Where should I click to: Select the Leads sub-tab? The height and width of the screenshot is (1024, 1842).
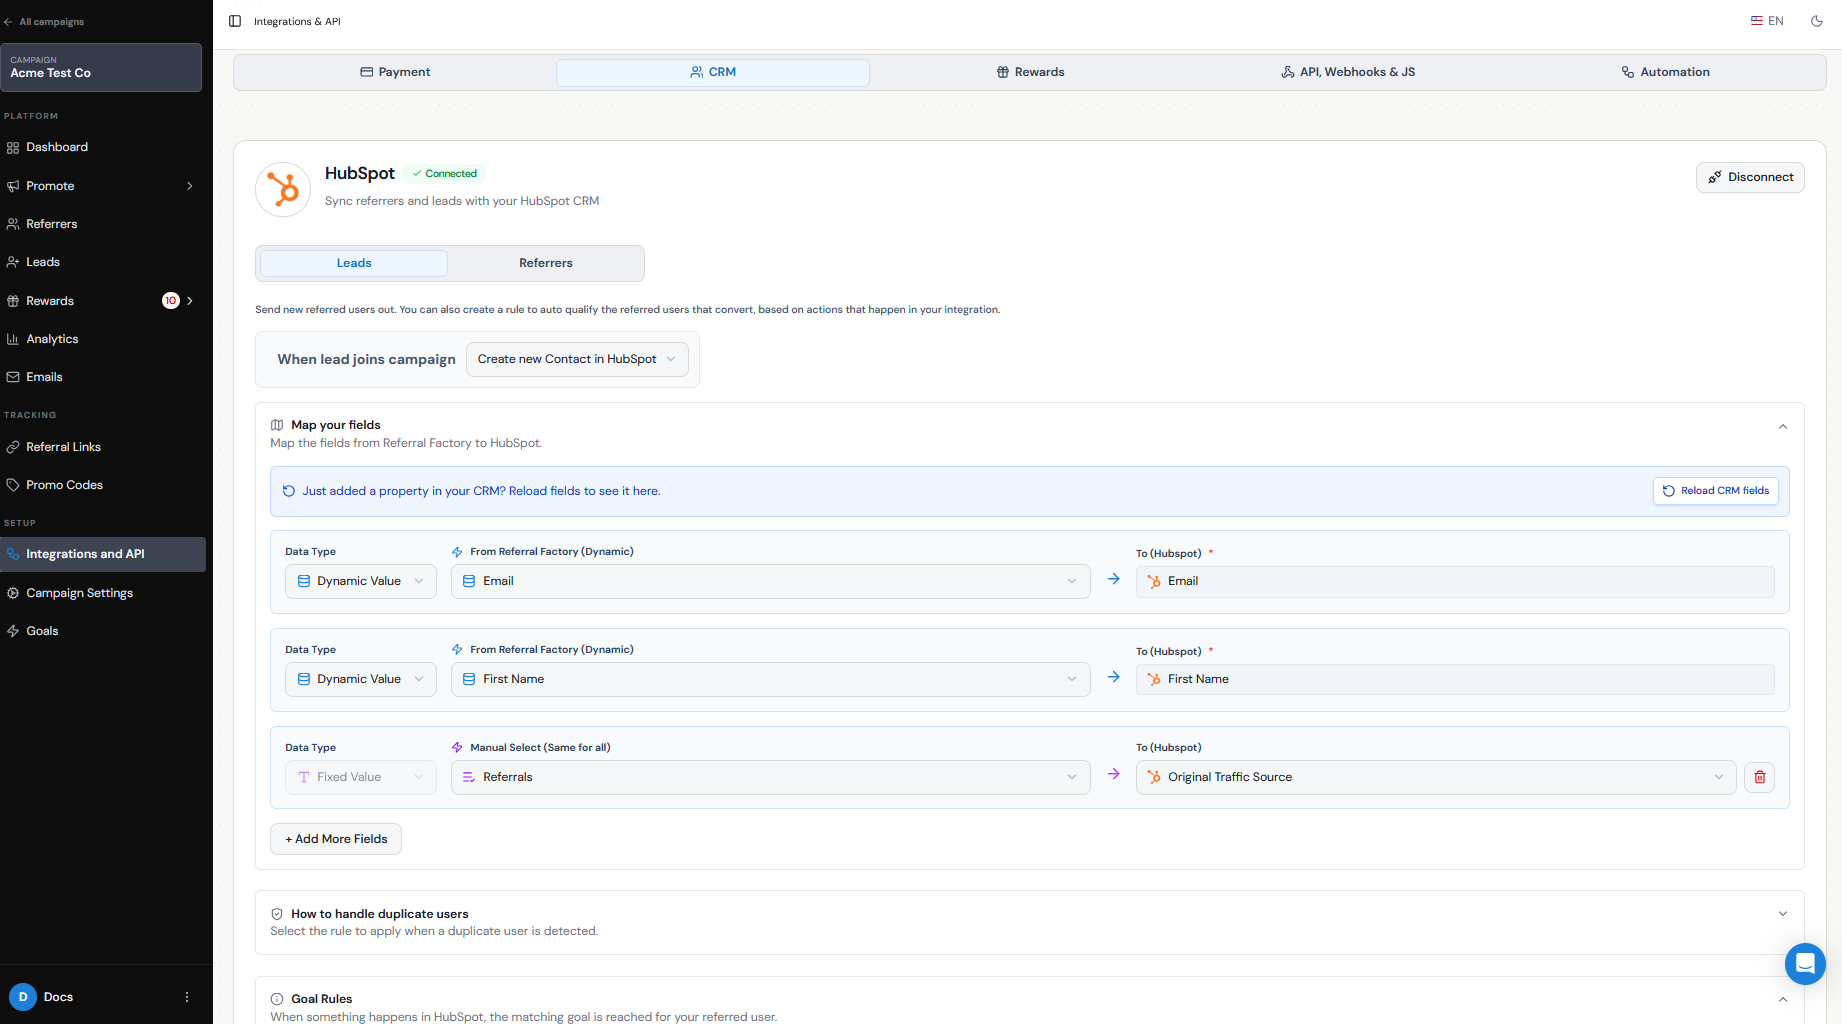pyautogui.click(x=354, y=263)
